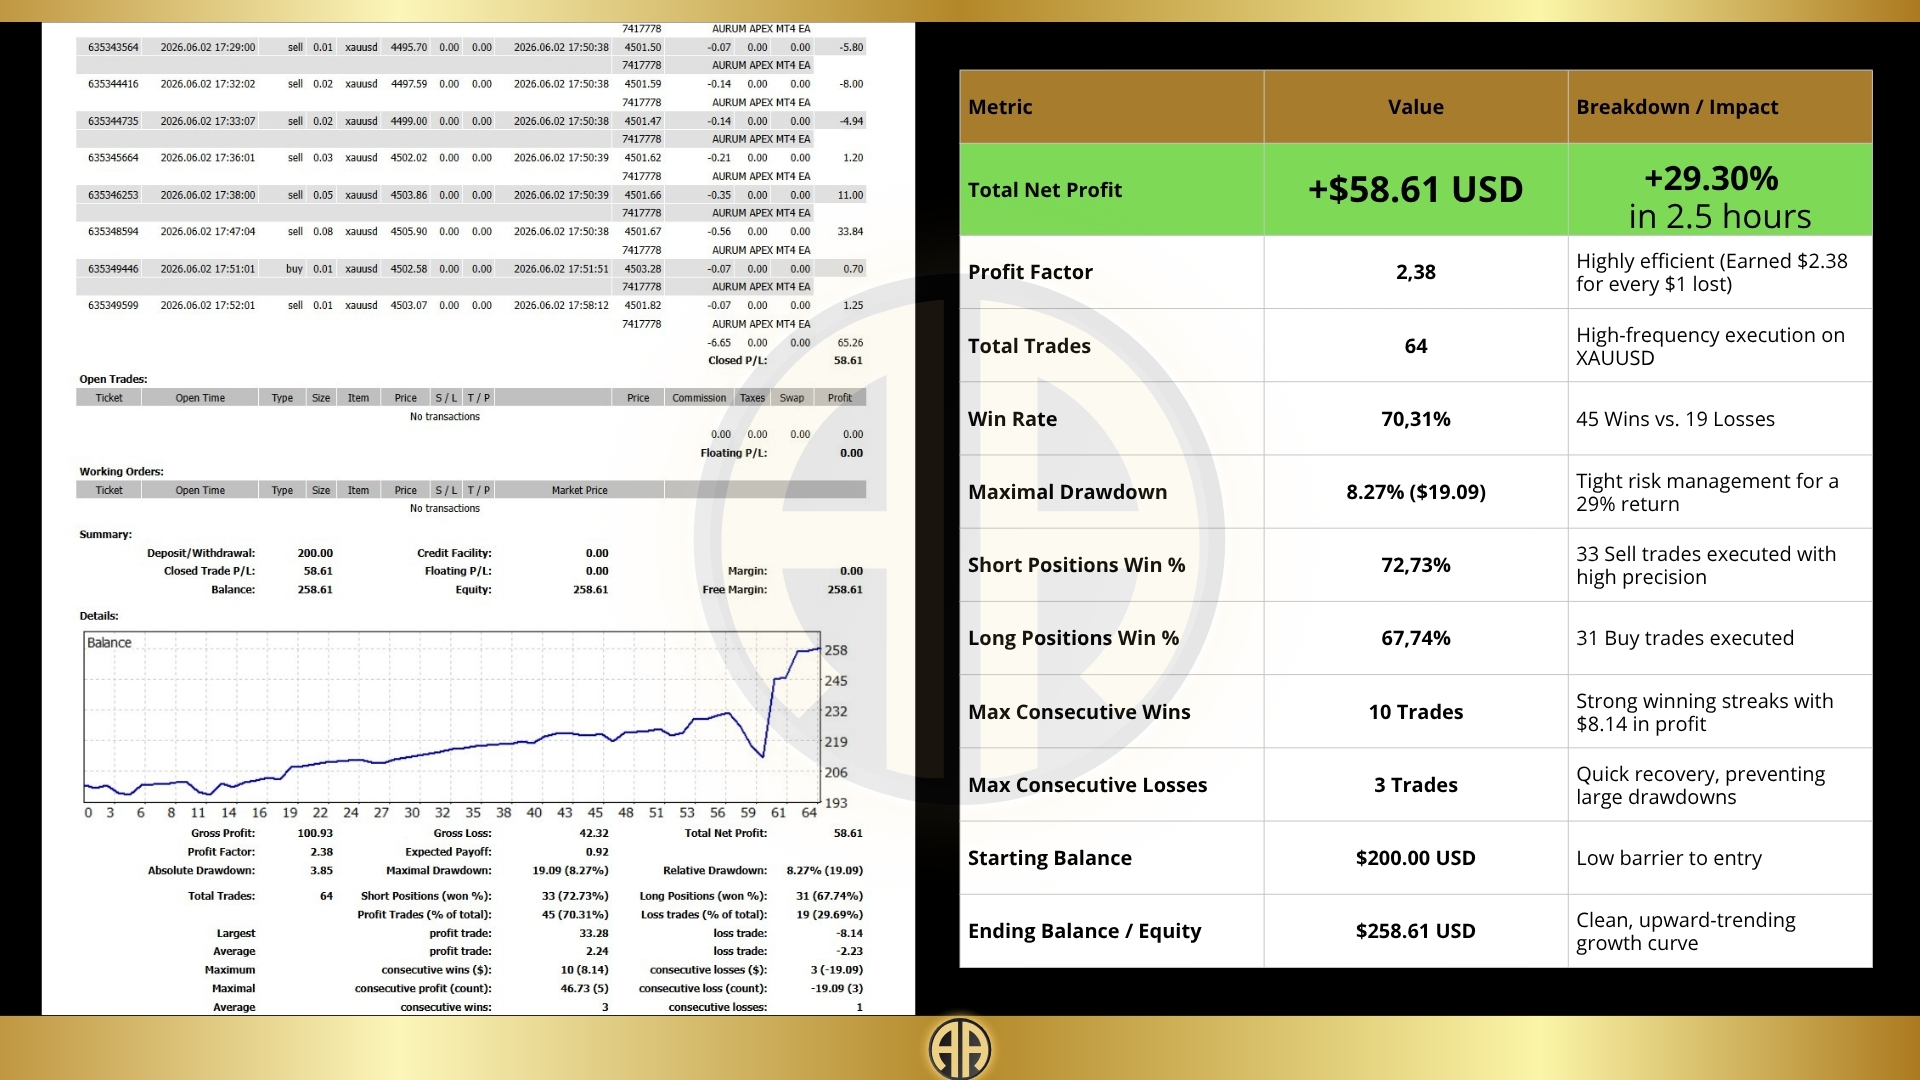
Task: Click the "67,74%" value
Action: click(x=1415, y=638)
